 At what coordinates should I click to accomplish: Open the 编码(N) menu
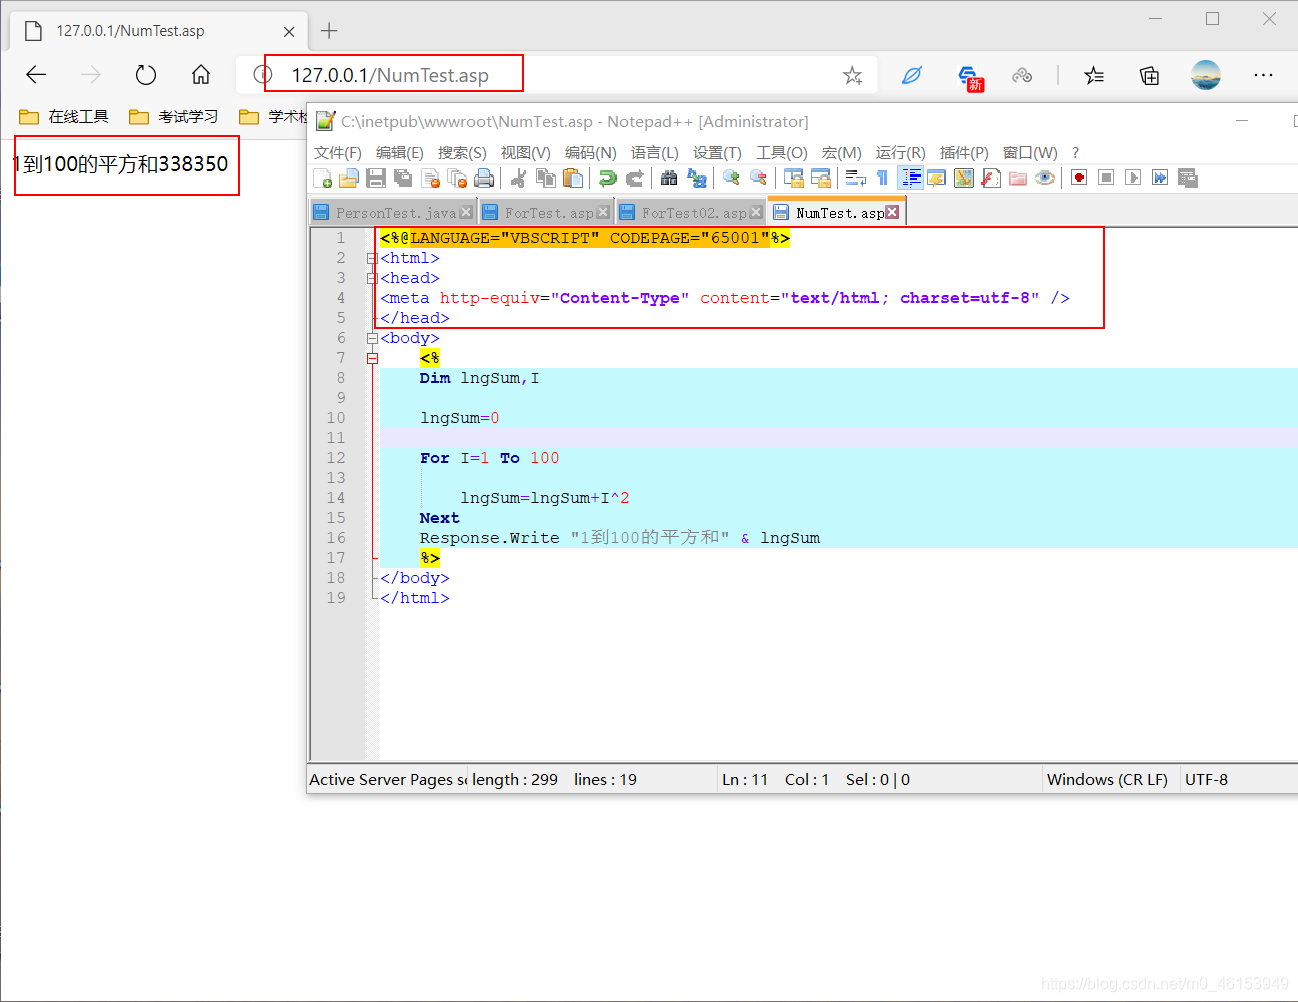tap(591, 152)
